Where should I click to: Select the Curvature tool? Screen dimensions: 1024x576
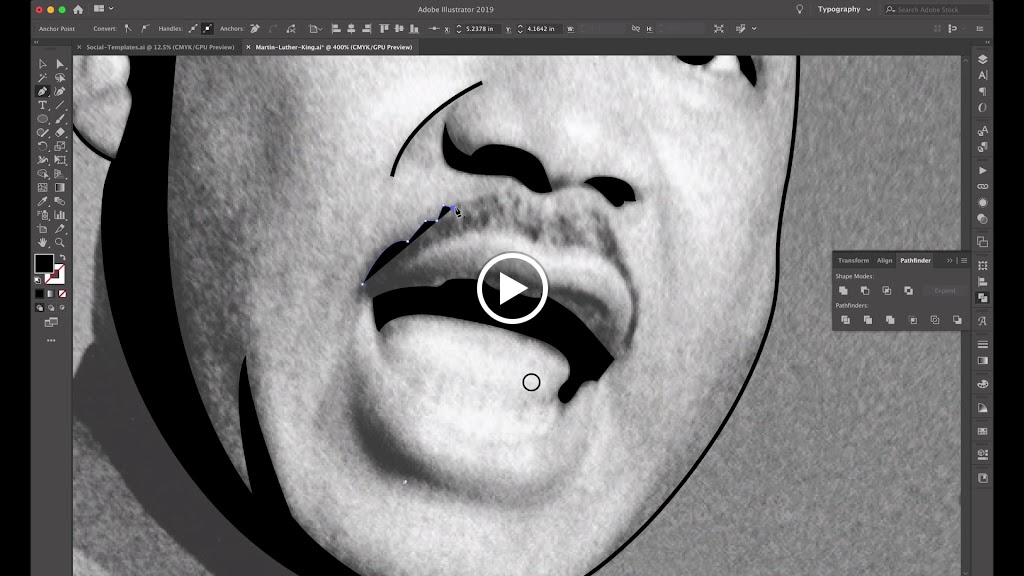[x=60, y=91]
